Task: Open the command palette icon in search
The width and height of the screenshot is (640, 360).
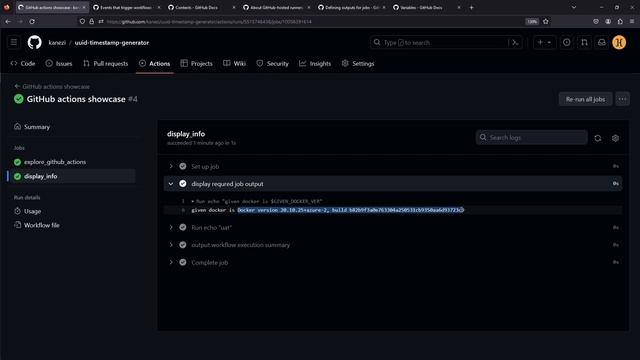Action: coord(516,42)
